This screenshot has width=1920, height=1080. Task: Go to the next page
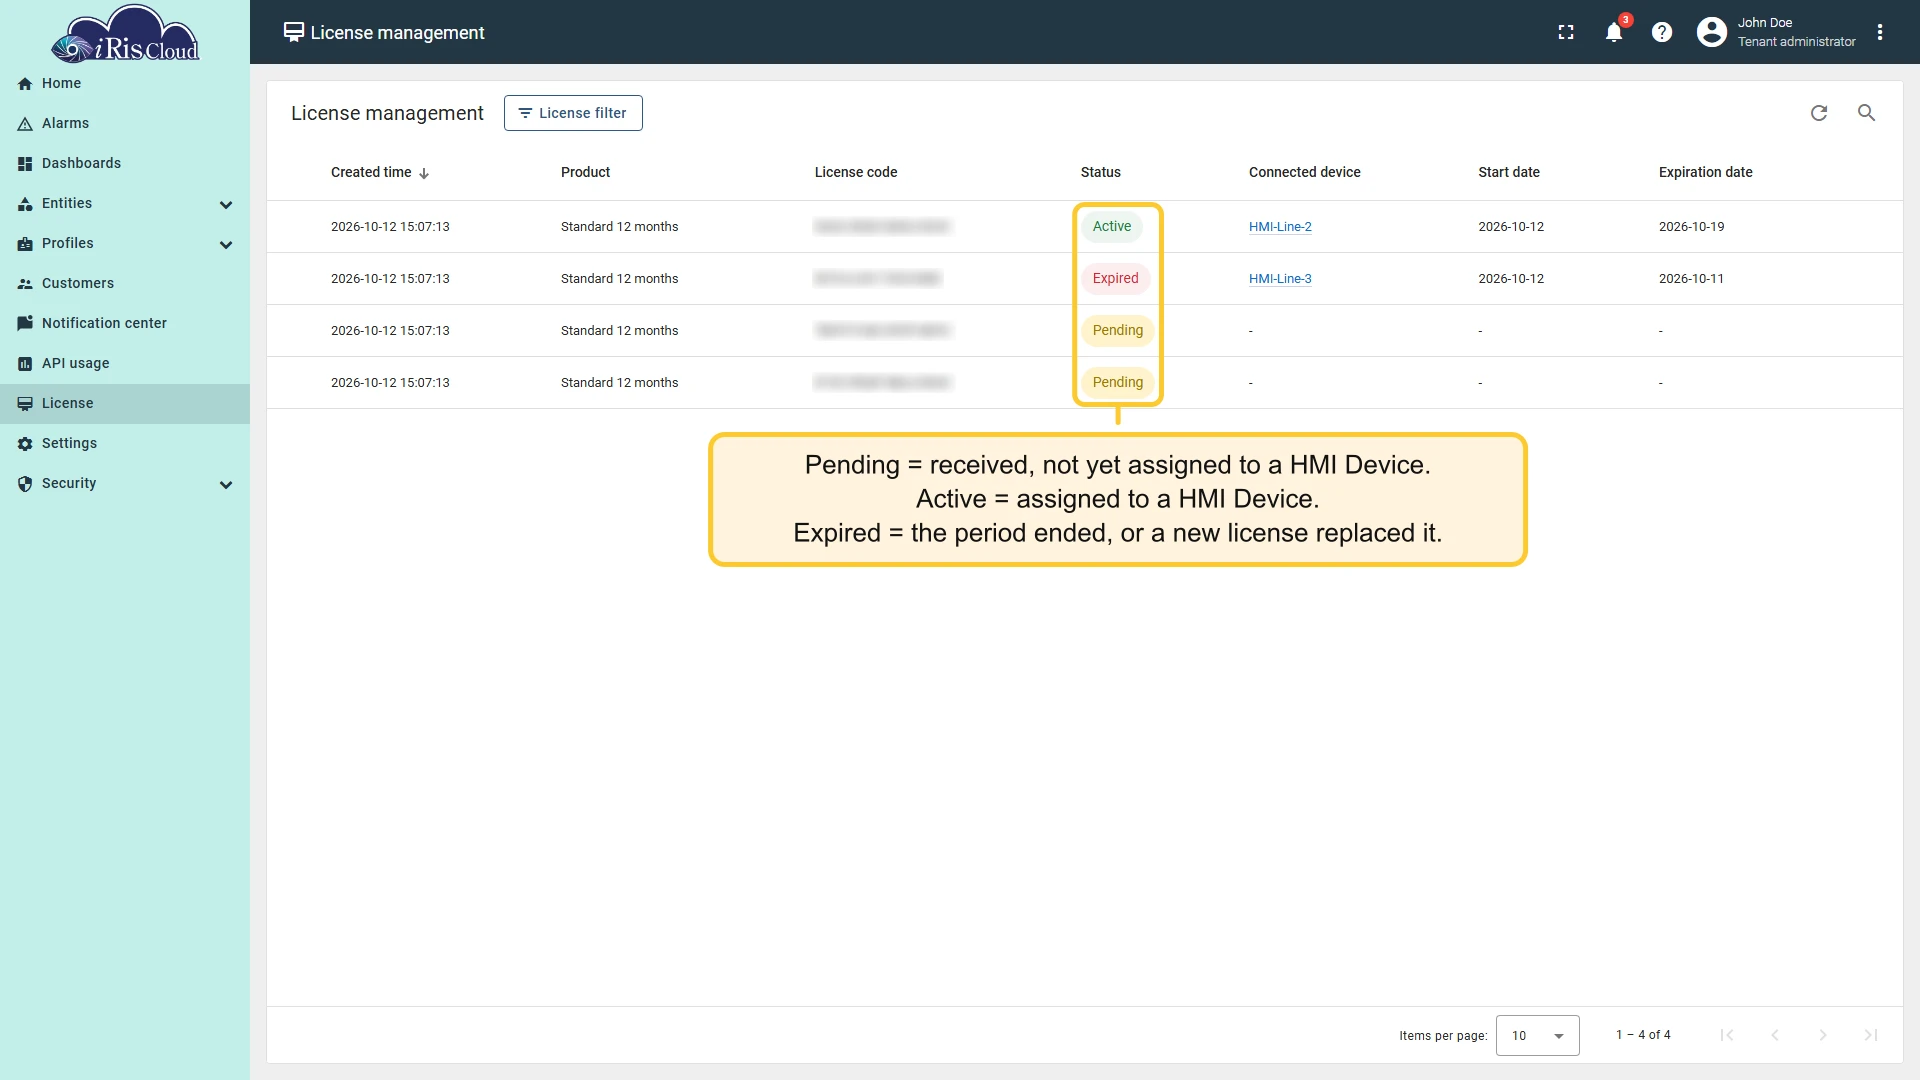click(x=1823, y=1035)
